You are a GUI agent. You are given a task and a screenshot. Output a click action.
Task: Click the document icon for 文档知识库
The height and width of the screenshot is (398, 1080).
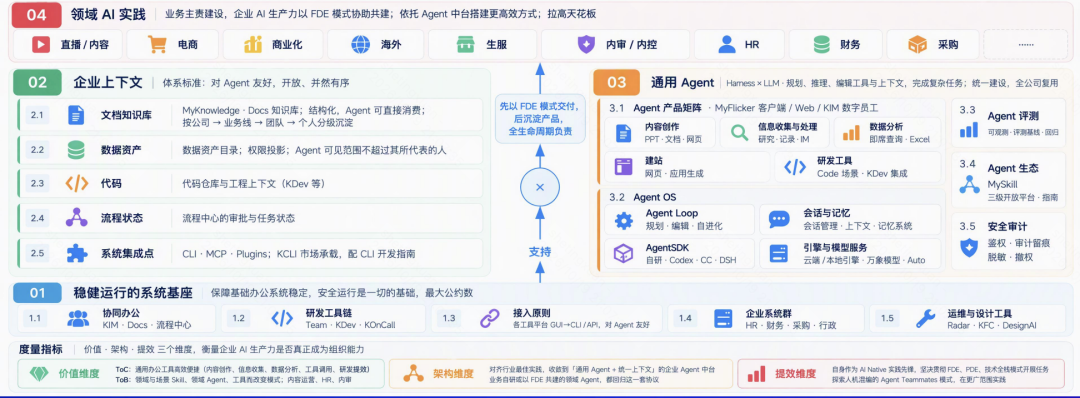[76, 115]
